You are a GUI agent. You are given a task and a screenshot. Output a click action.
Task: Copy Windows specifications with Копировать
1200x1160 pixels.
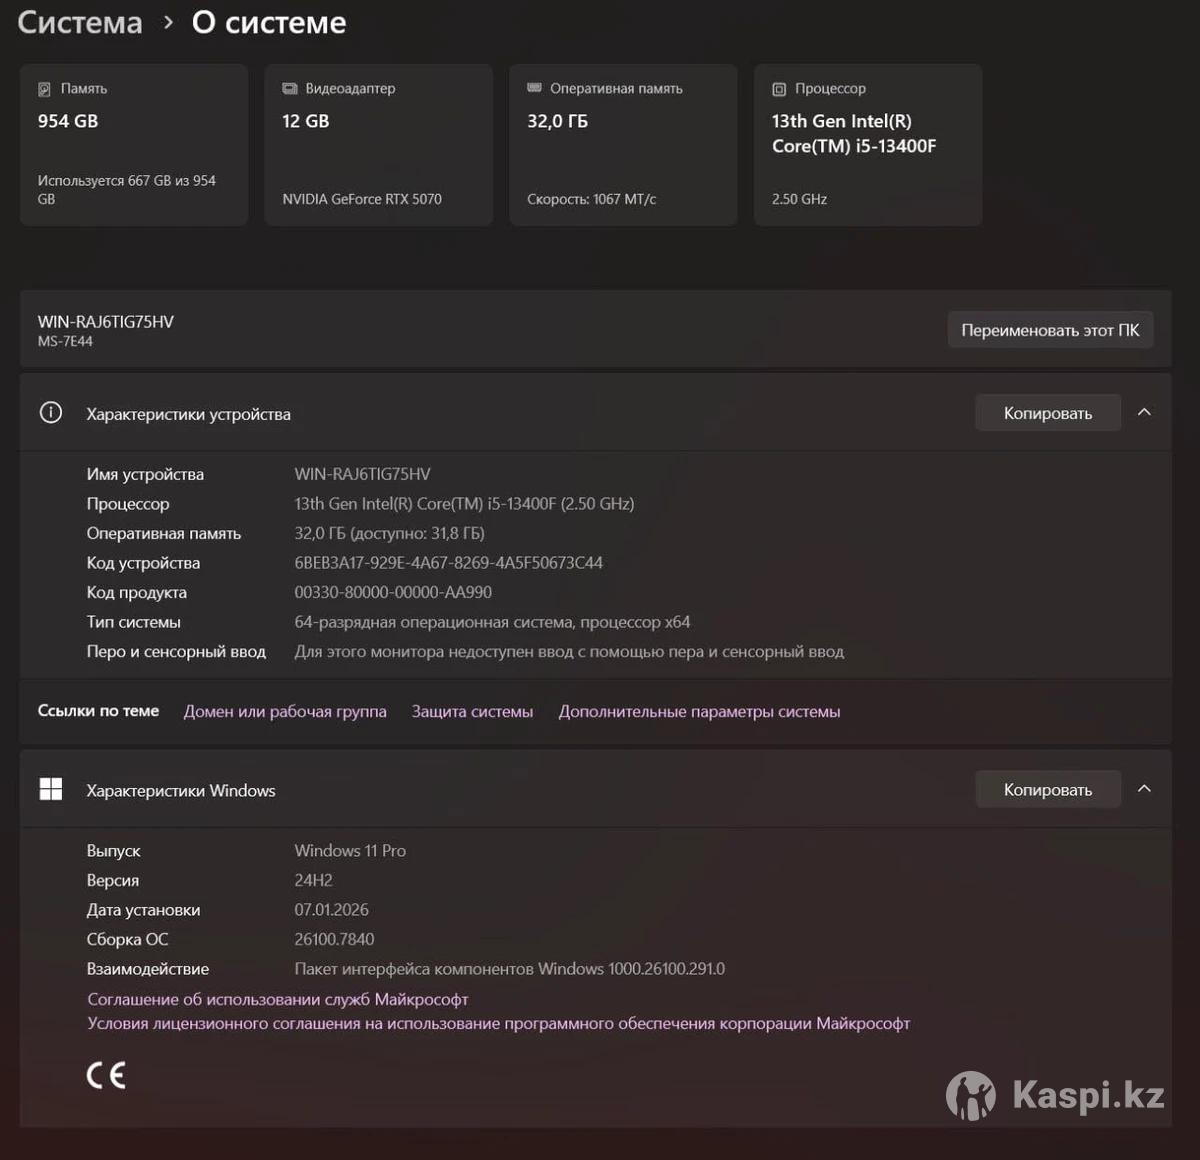(1047, 790)
